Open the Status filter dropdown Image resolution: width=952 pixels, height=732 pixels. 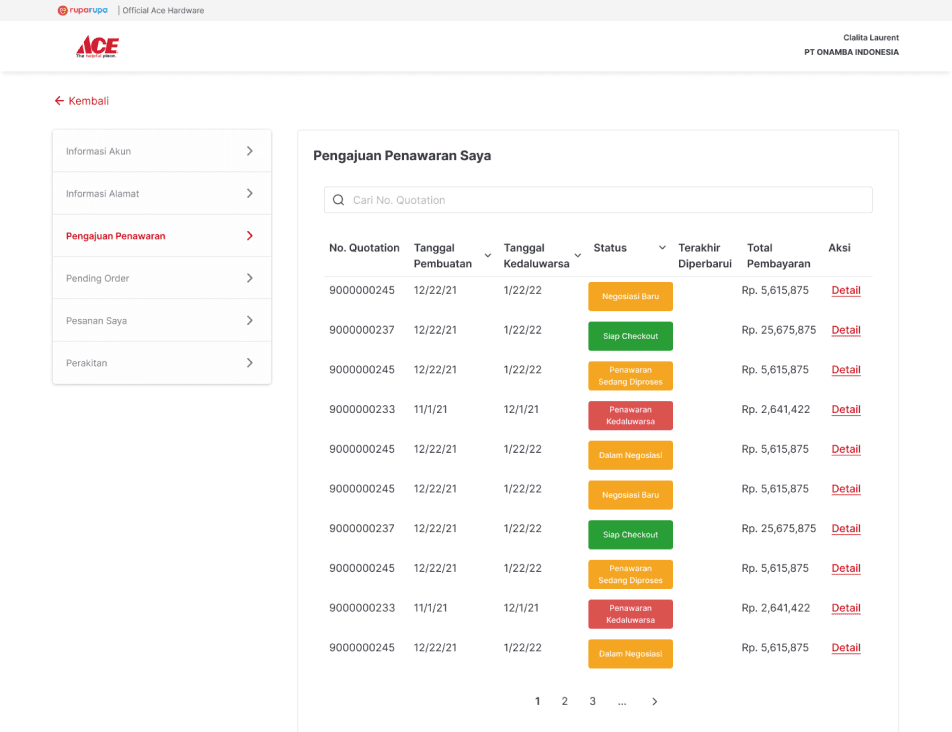click(662, 248)
